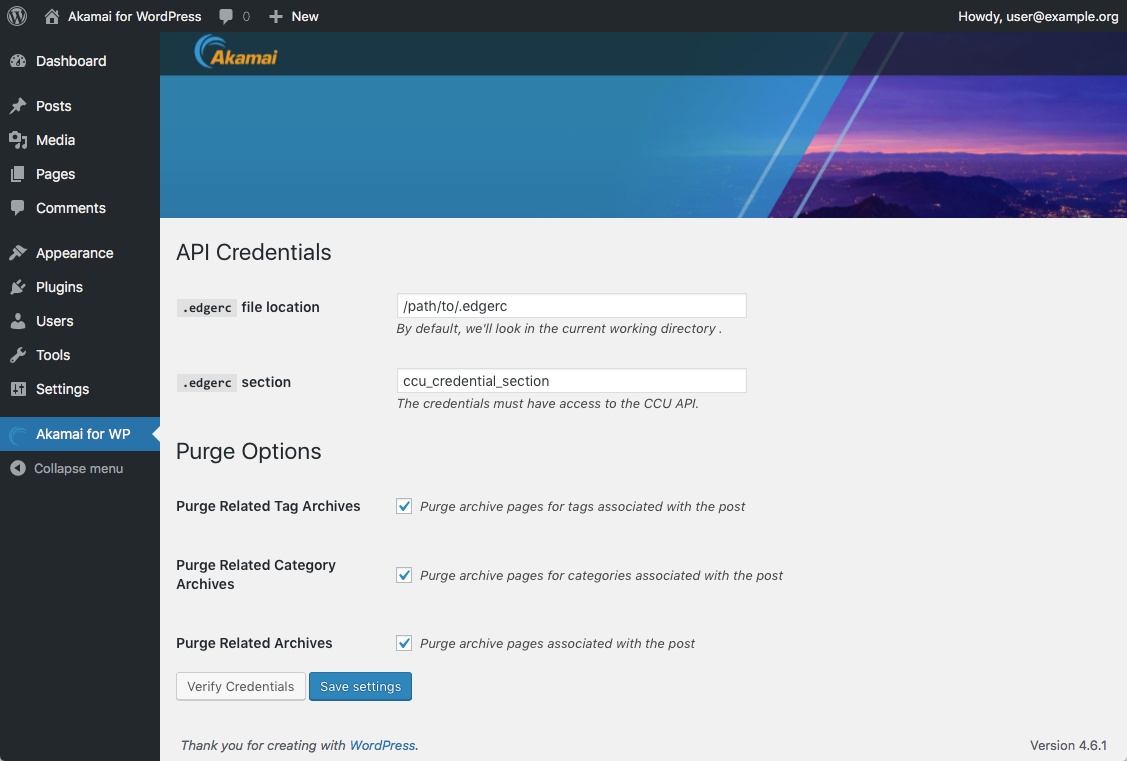
Task: Click the Comments bubble icon in sidebar
Action: click(x=18, y=208)
